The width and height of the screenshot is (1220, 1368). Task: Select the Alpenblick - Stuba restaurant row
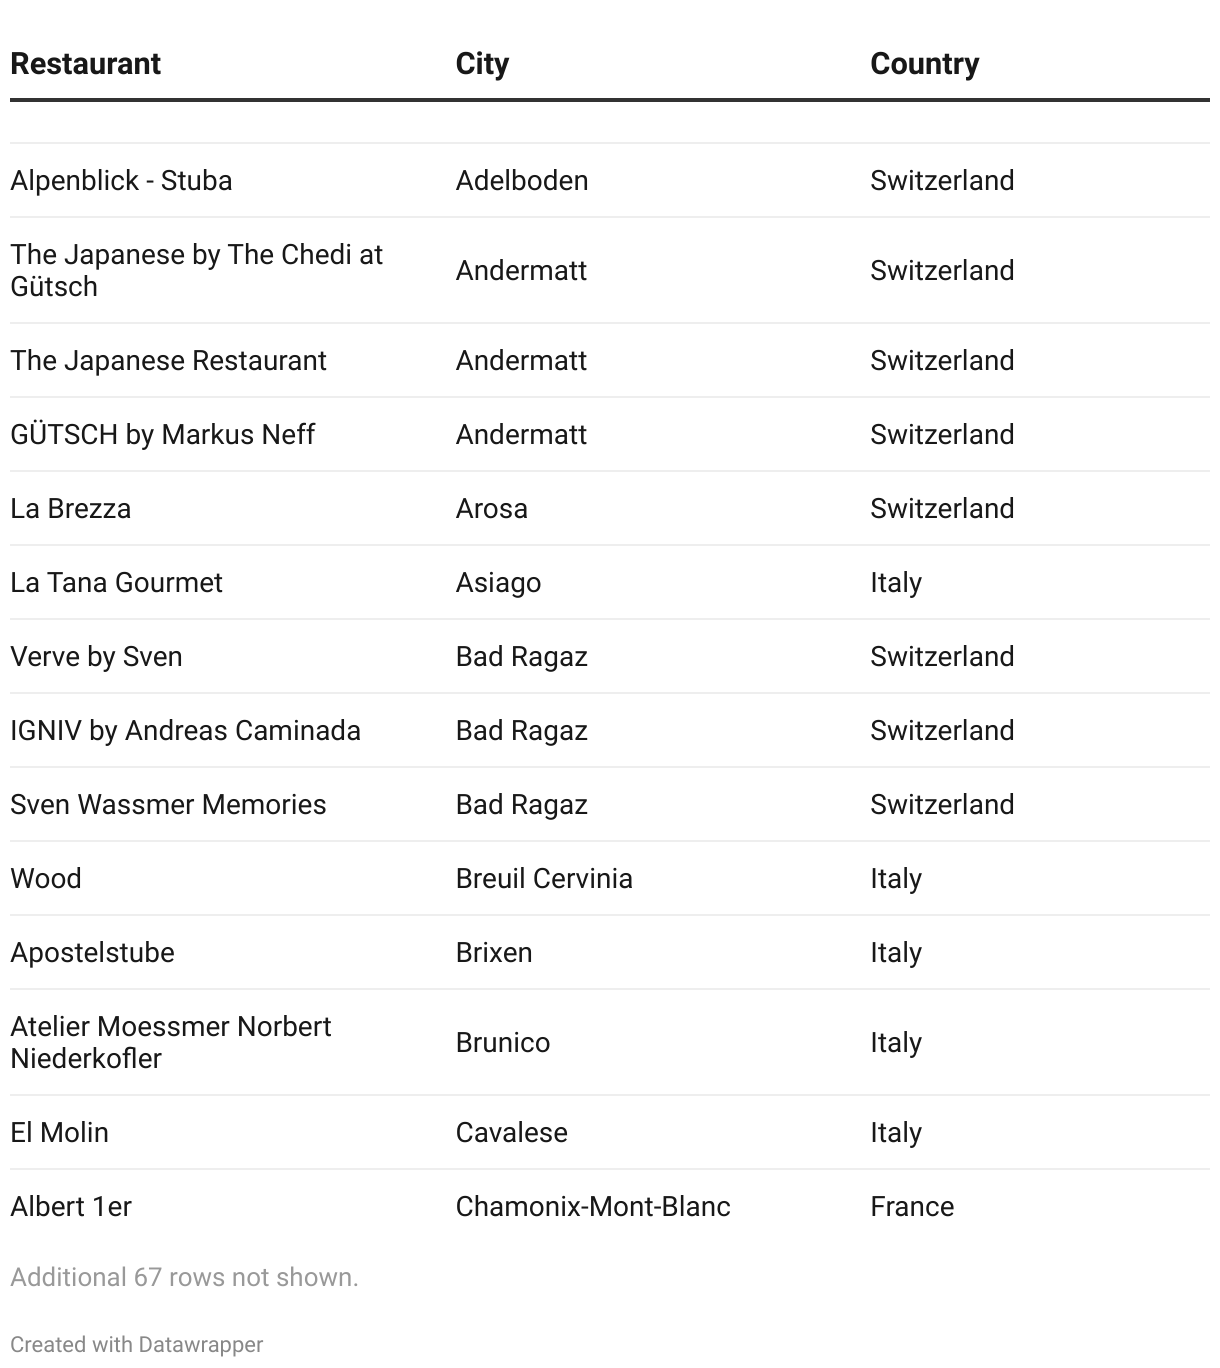point(121,181)
